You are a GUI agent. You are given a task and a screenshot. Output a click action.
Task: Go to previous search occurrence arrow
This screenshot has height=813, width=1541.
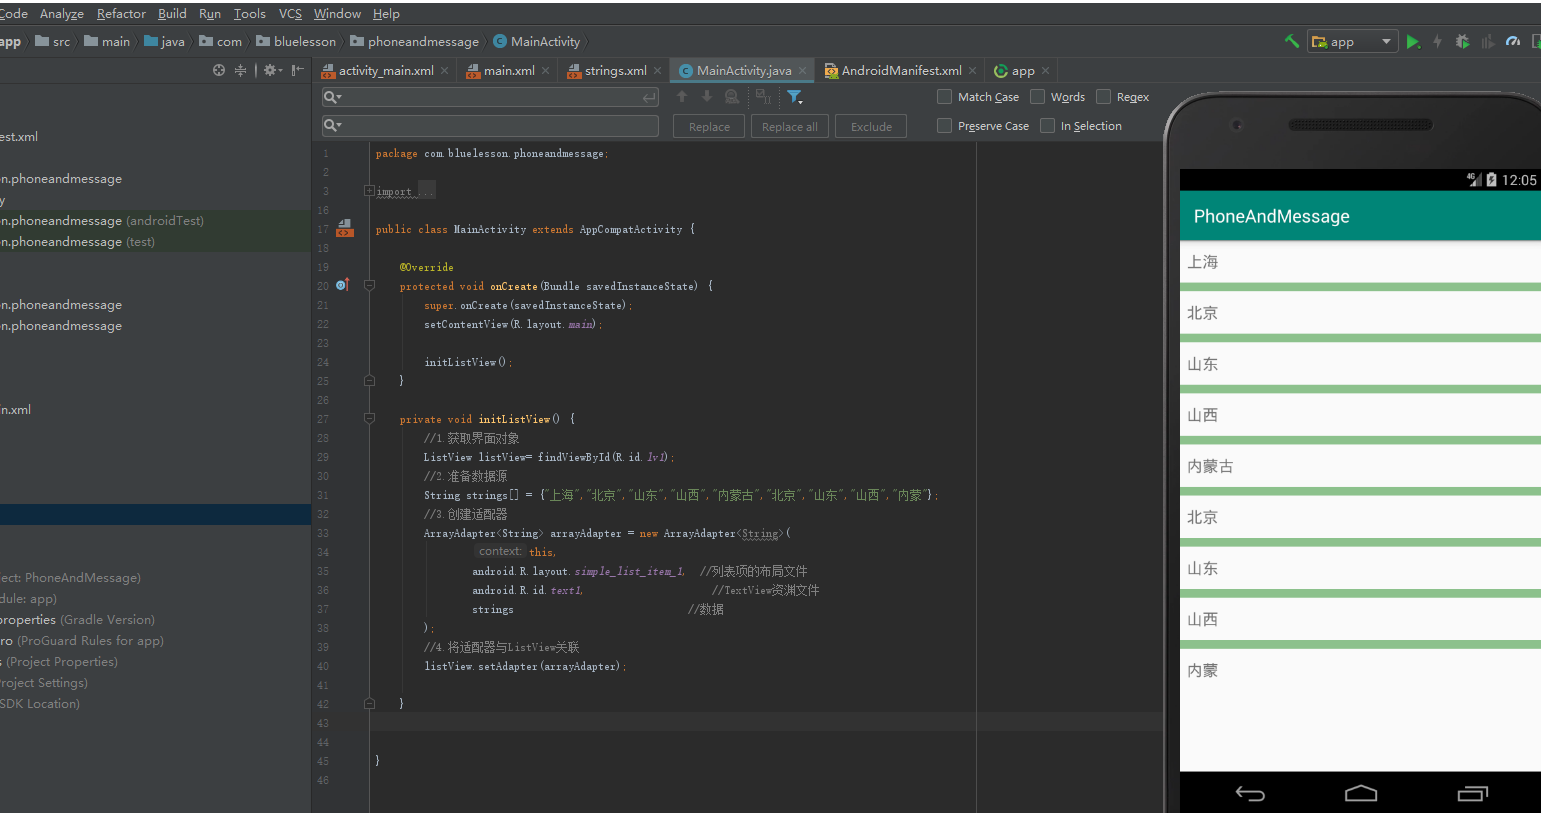pyautogui.click(x=682, y=97)
